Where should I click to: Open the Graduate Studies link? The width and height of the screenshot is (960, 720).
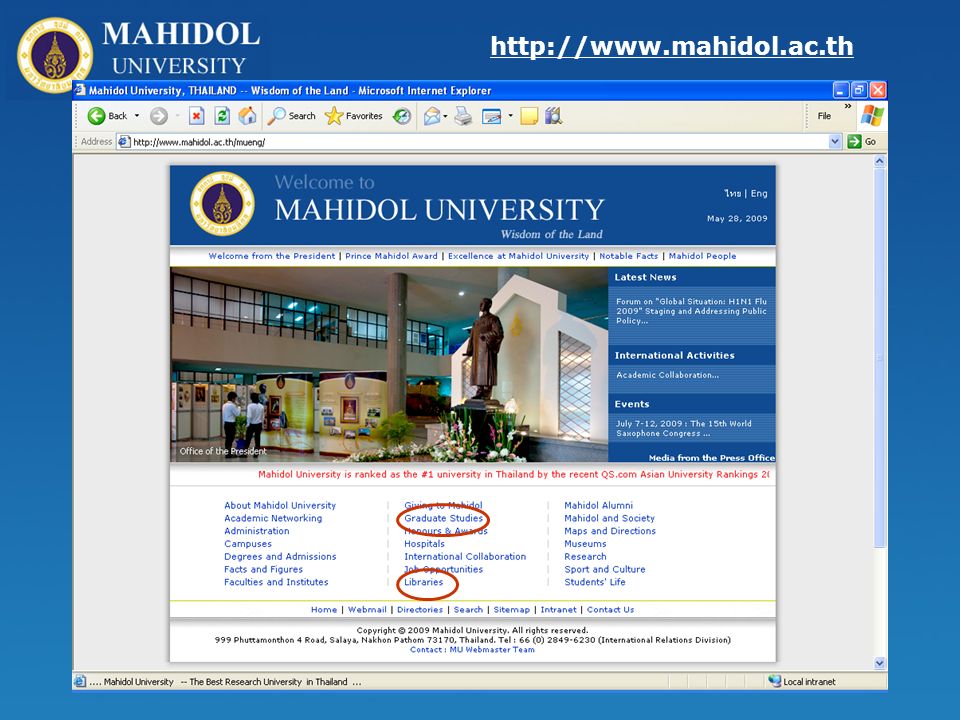click(x=443, y=518)
